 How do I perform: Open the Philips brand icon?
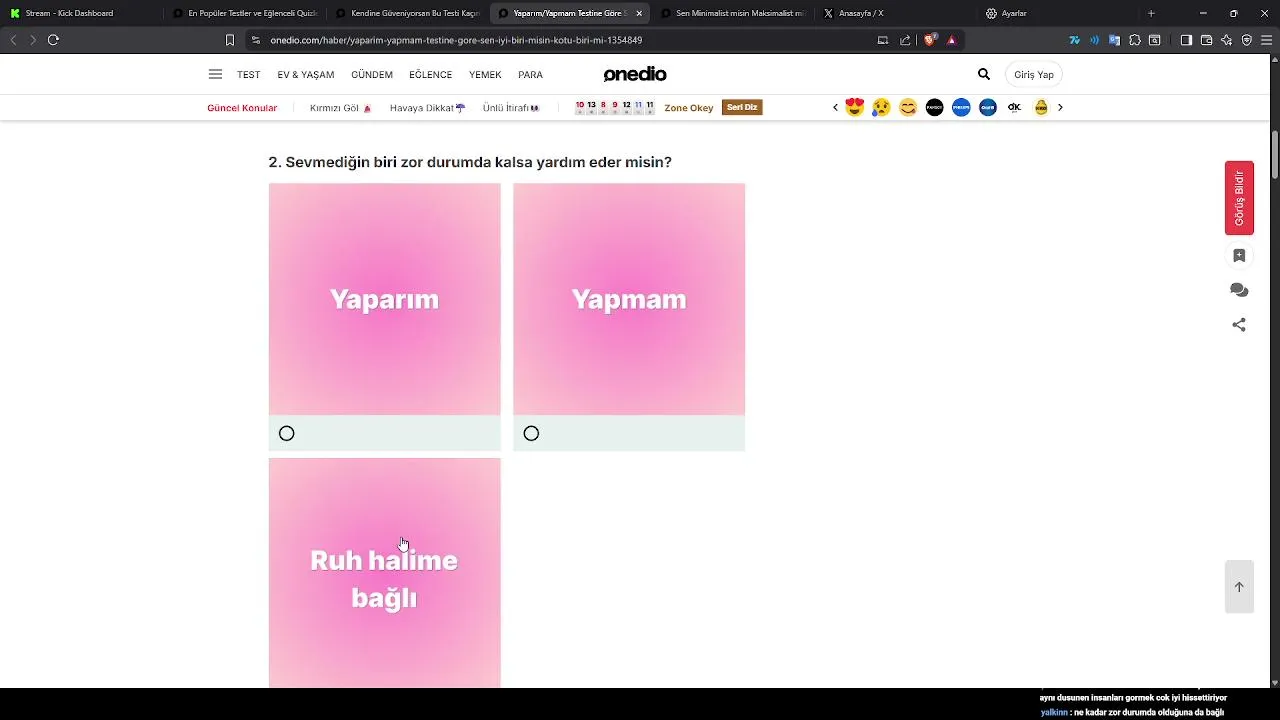(961, 107)
